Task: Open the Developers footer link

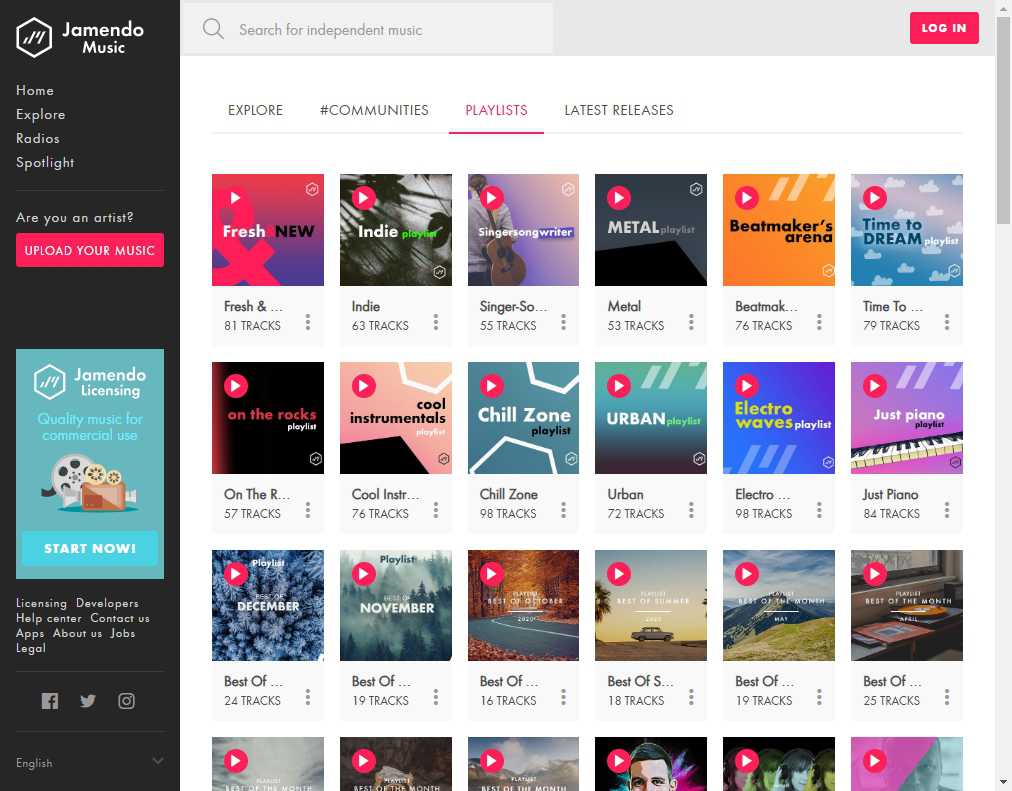Action: coord(107,603)
